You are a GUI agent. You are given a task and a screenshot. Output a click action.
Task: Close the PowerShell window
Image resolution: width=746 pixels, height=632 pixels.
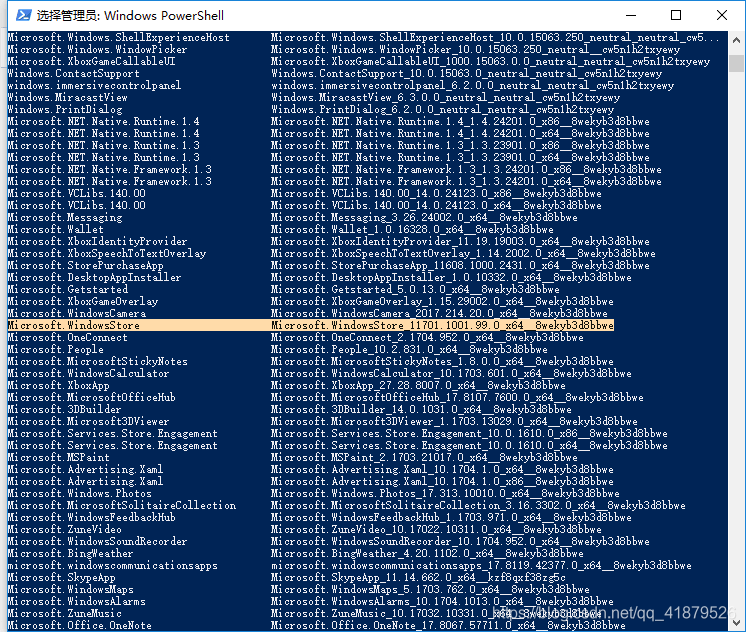[722, 15]
